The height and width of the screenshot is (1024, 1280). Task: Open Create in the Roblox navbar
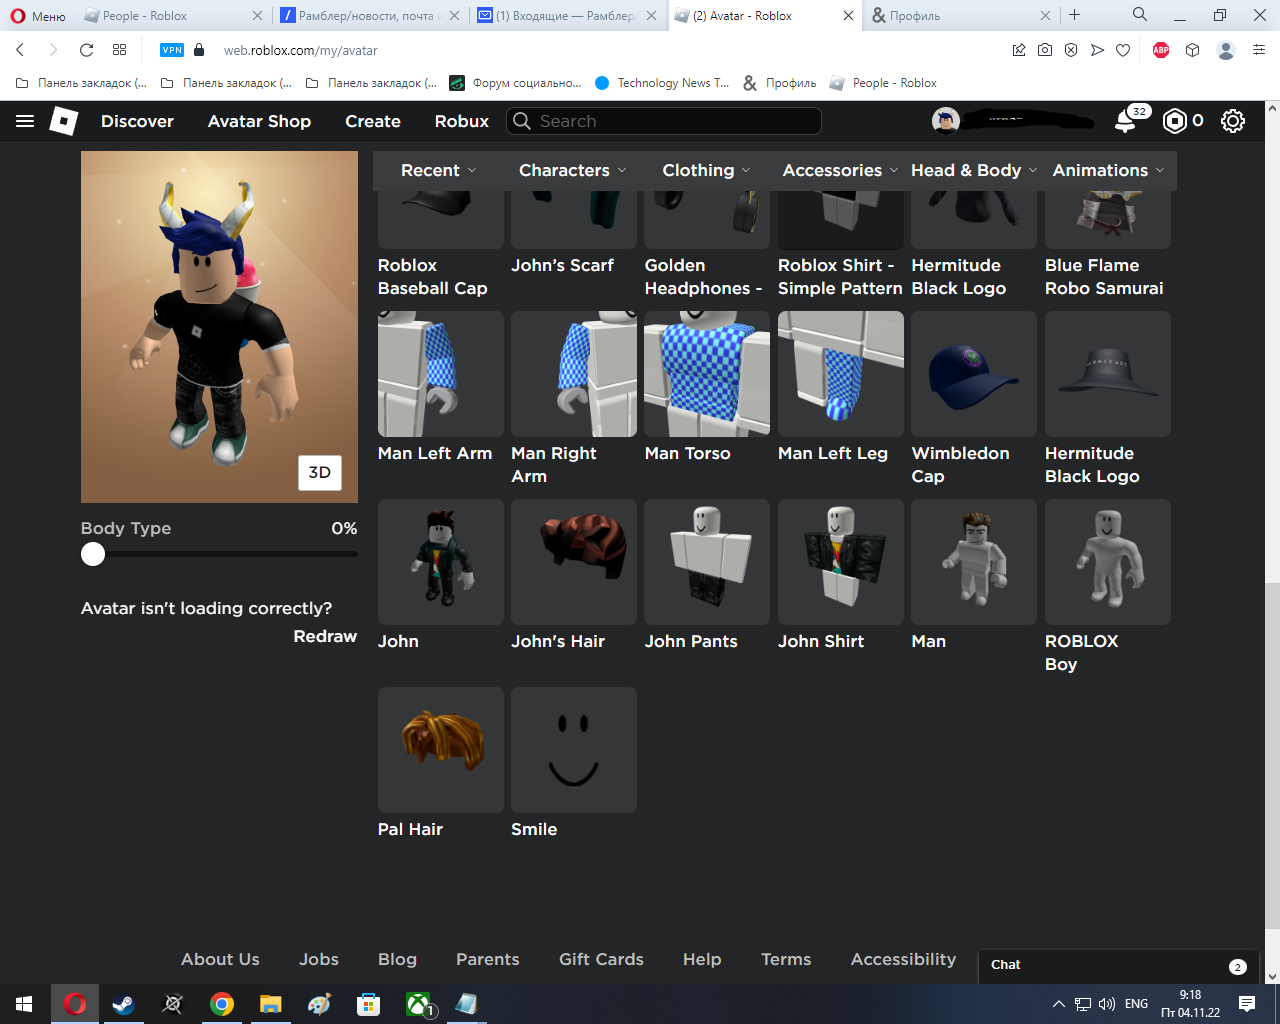[x=373, y=121]
